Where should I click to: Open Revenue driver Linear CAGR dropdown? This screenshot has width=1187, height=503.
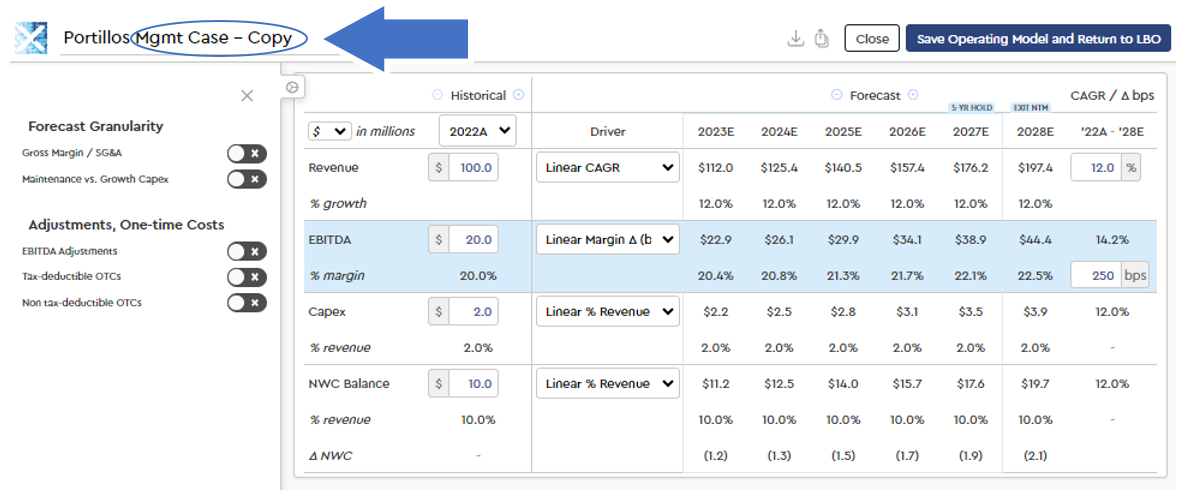(x=608, y=167)
